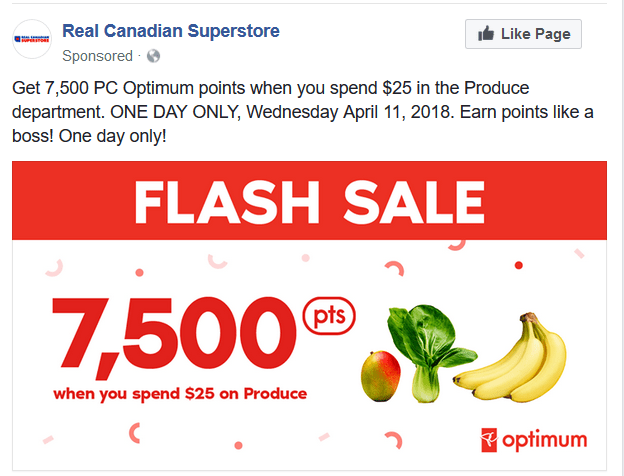The image size is (624, 476).
Task: Click the April 11, 2018 date text
Action: coord(398,112)
